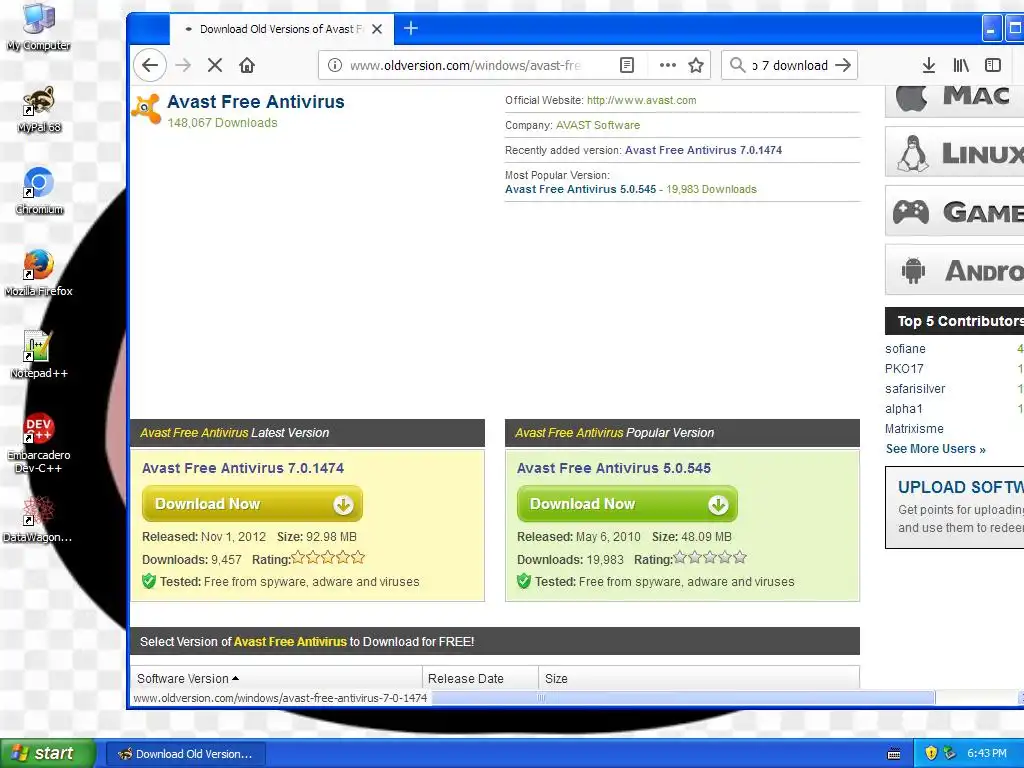Open recently added version 7.0.1474 link
This screenshot has width=1024, height=768.
click(703, 150)
